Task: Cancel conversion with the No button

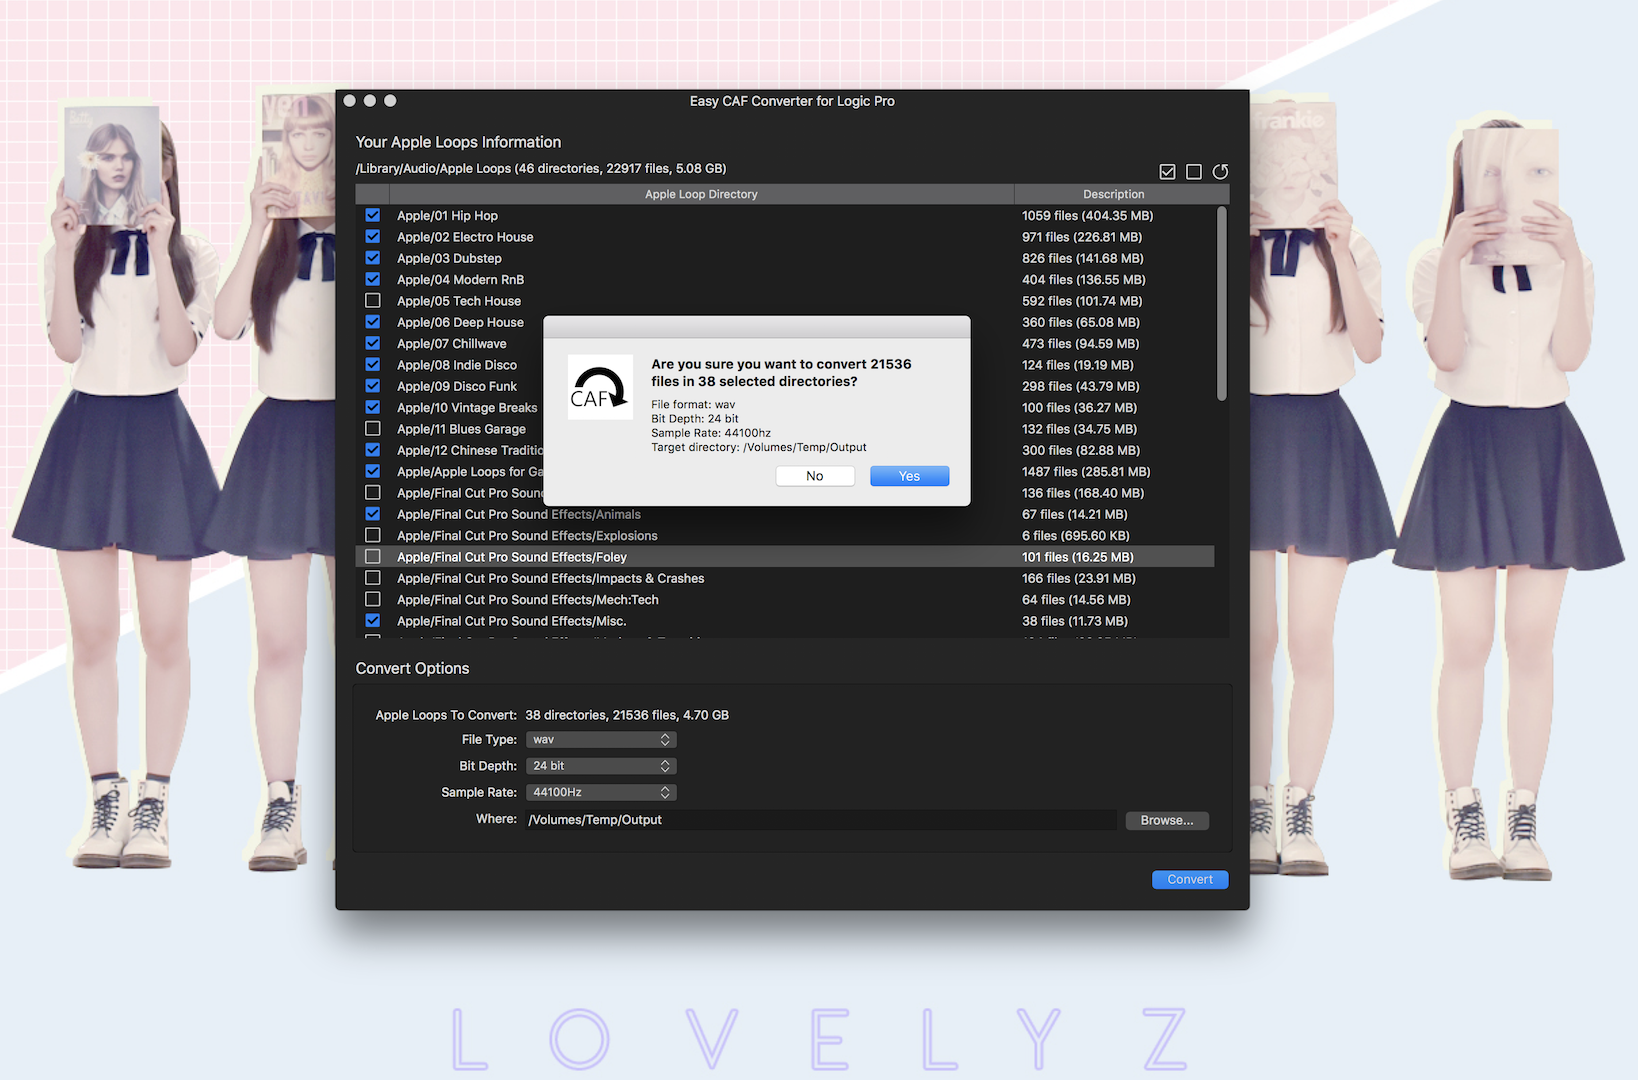Action: (x=815, y=476)
